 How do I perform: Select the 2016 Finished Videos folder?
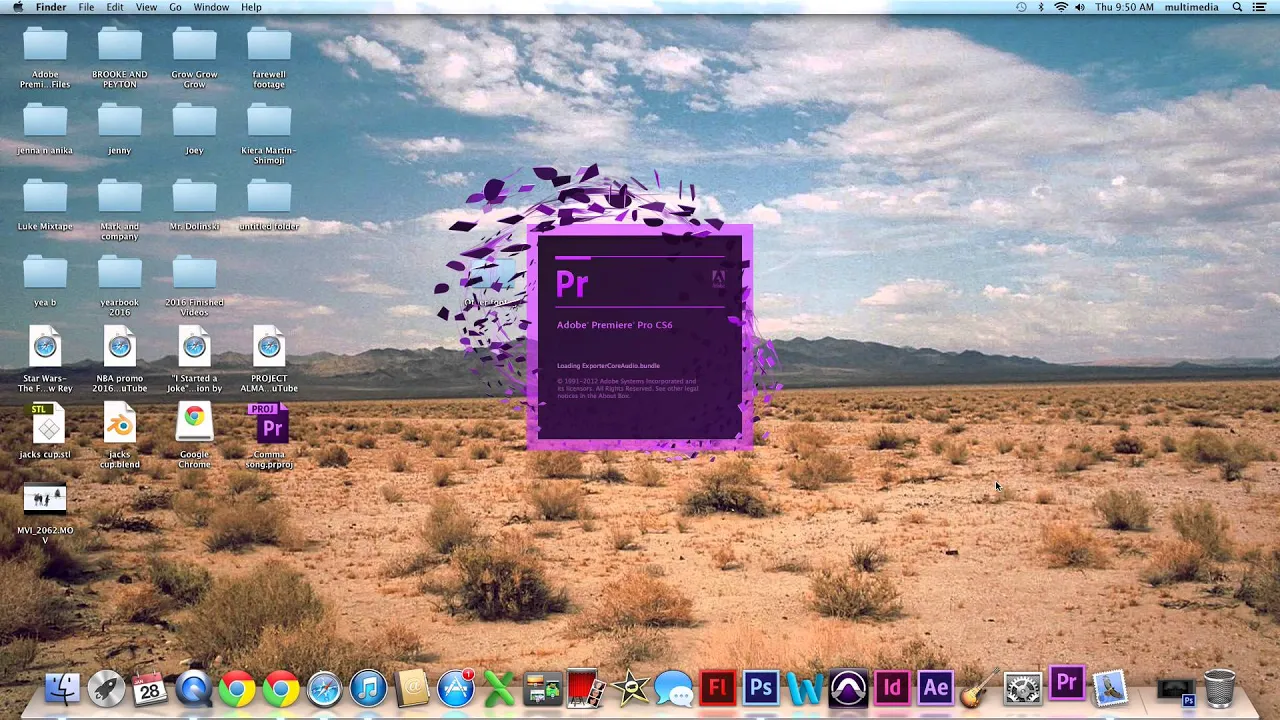pos(194,286)
